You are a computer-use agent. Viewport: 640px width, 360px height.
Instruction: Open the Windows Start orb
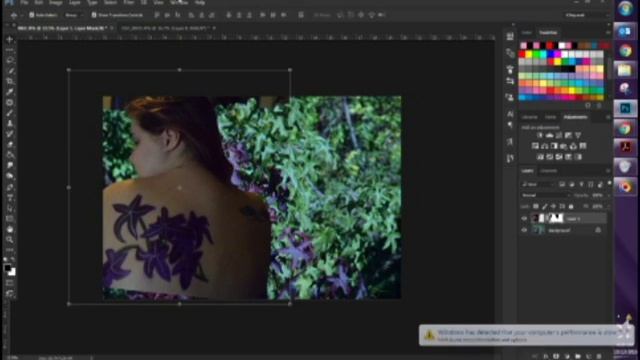click(x=625, y=9)
